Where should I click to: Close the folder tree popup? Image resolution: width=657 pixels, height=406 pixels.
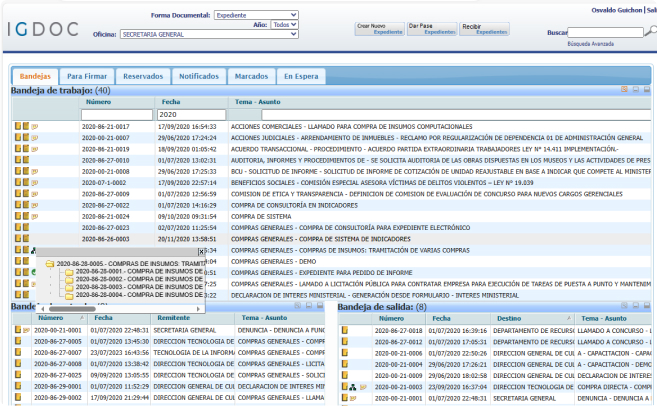click(x=201, y=251)
